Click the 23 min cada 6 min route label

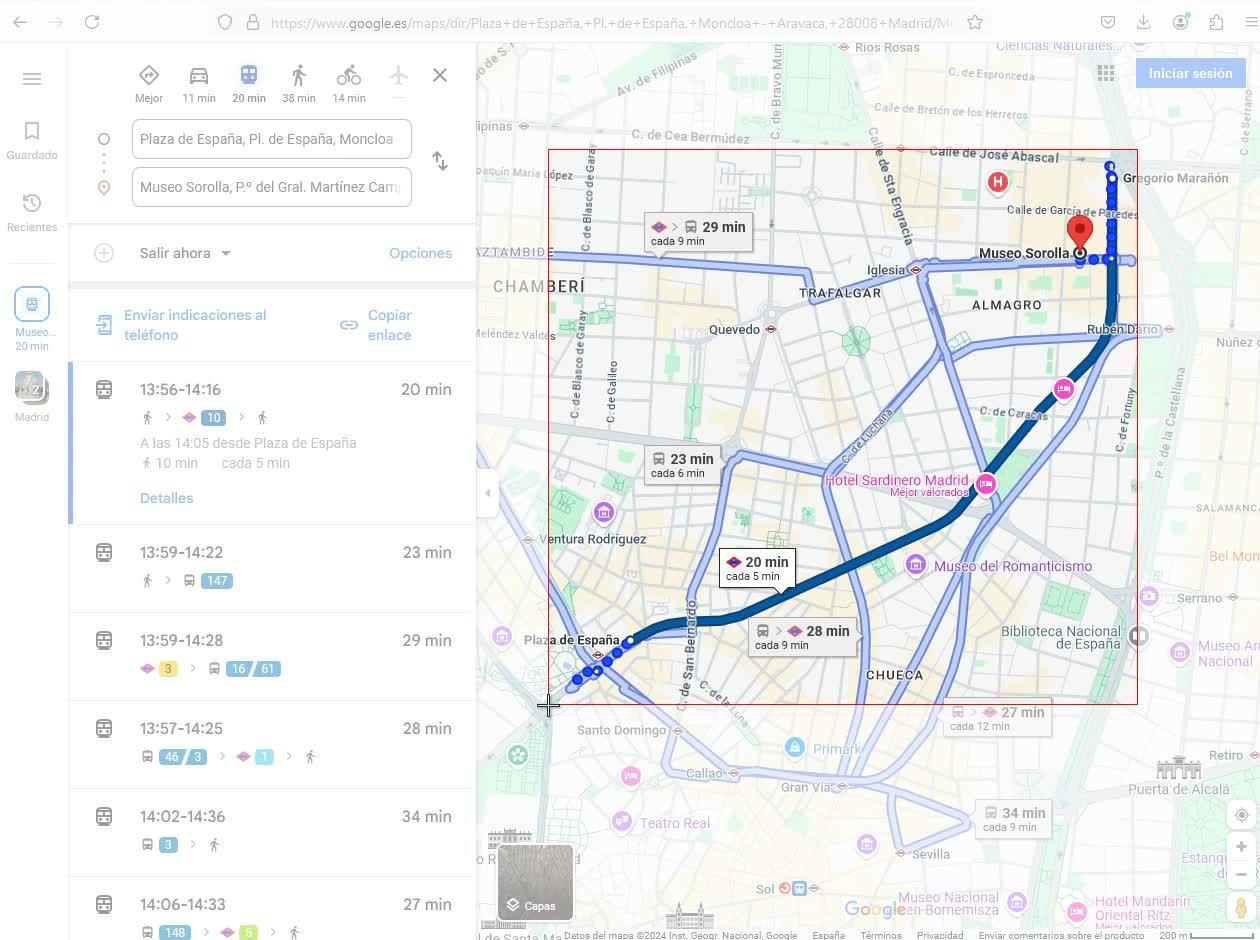pos(682,465)
